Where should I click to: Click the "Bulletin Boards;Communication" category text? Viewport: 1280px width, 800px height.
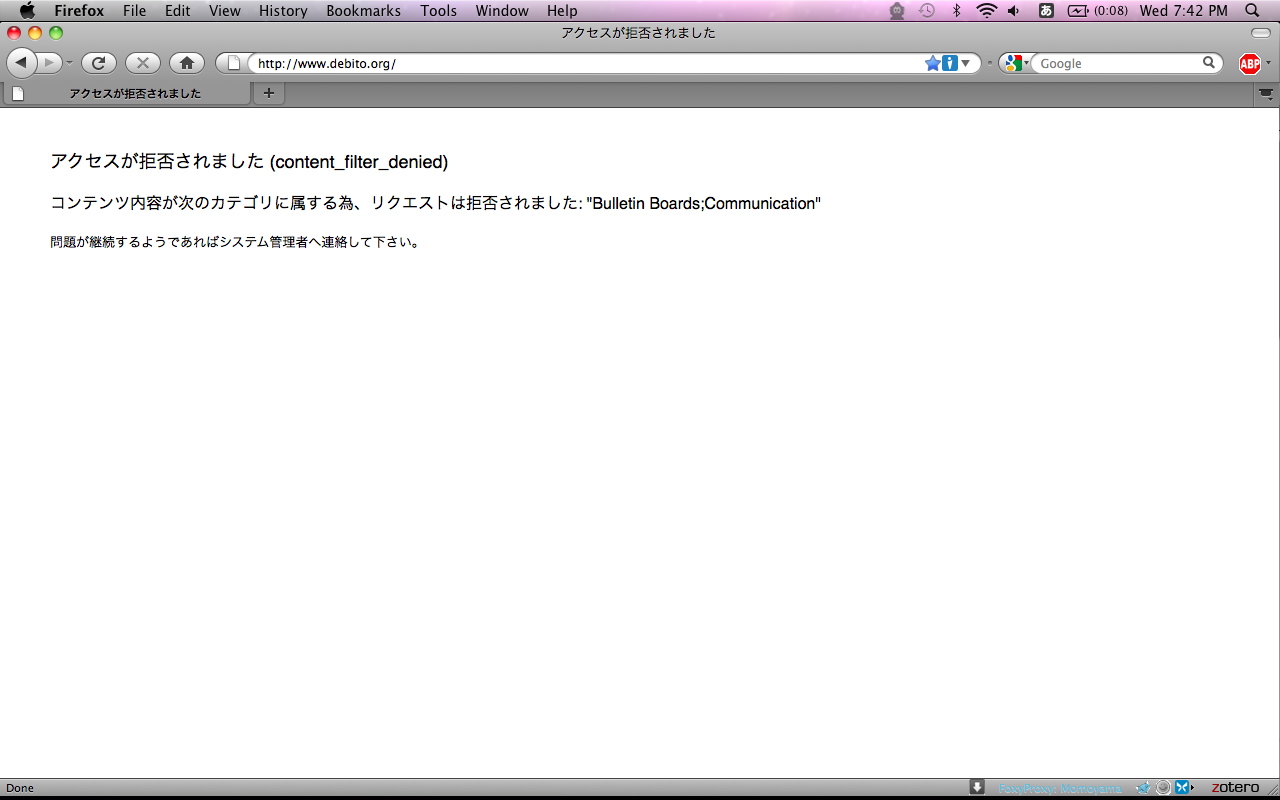click(704, 203)
